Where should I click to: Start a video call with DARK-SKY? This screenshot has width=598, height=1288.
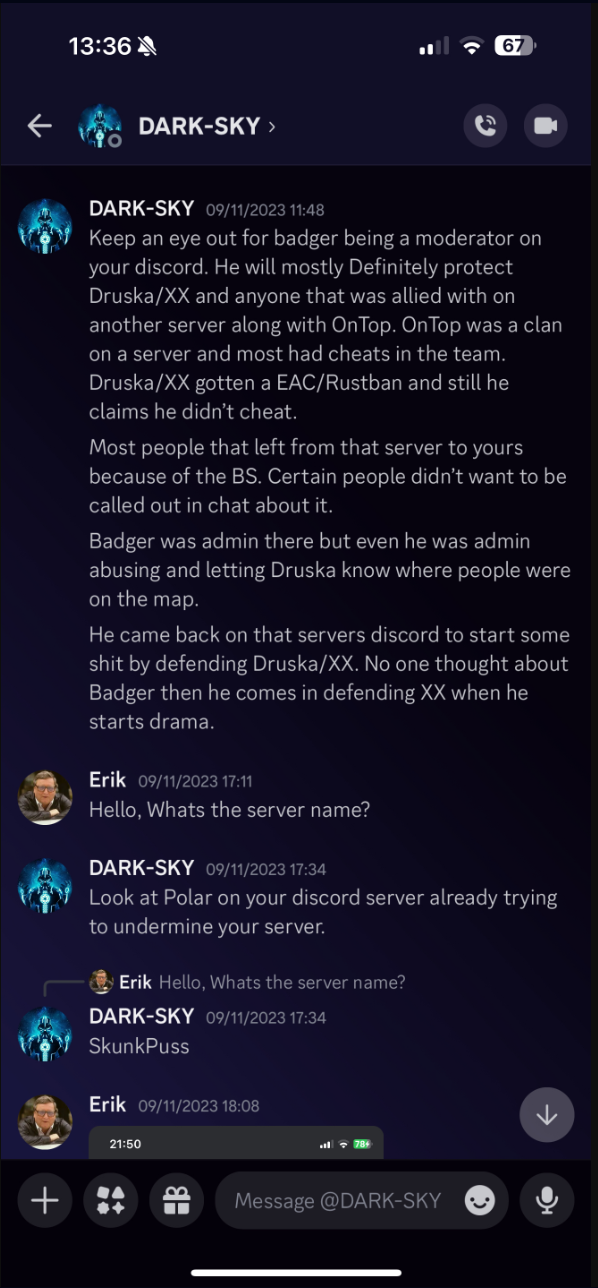[545, 126]
